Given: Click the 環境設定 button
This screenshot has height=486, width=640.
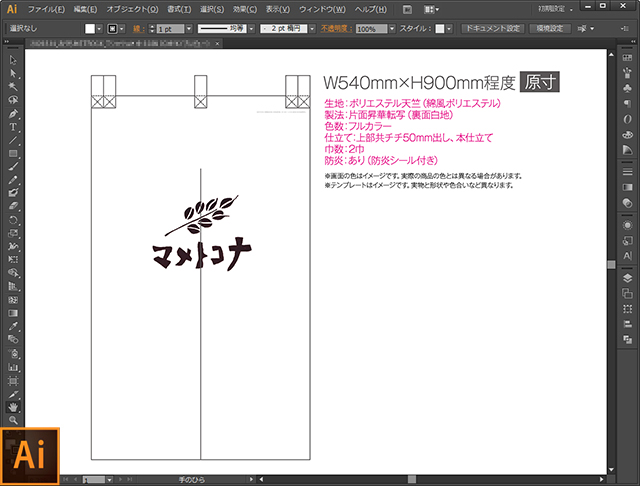Looking at the screenshot, I should pyautogui.click(x=549, y=29).
